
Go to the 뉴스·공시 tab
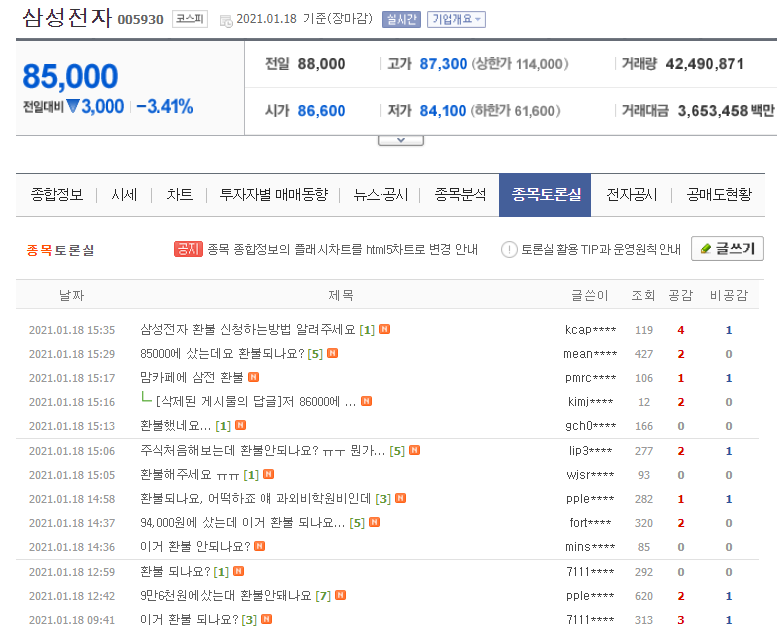coord(381,194)
